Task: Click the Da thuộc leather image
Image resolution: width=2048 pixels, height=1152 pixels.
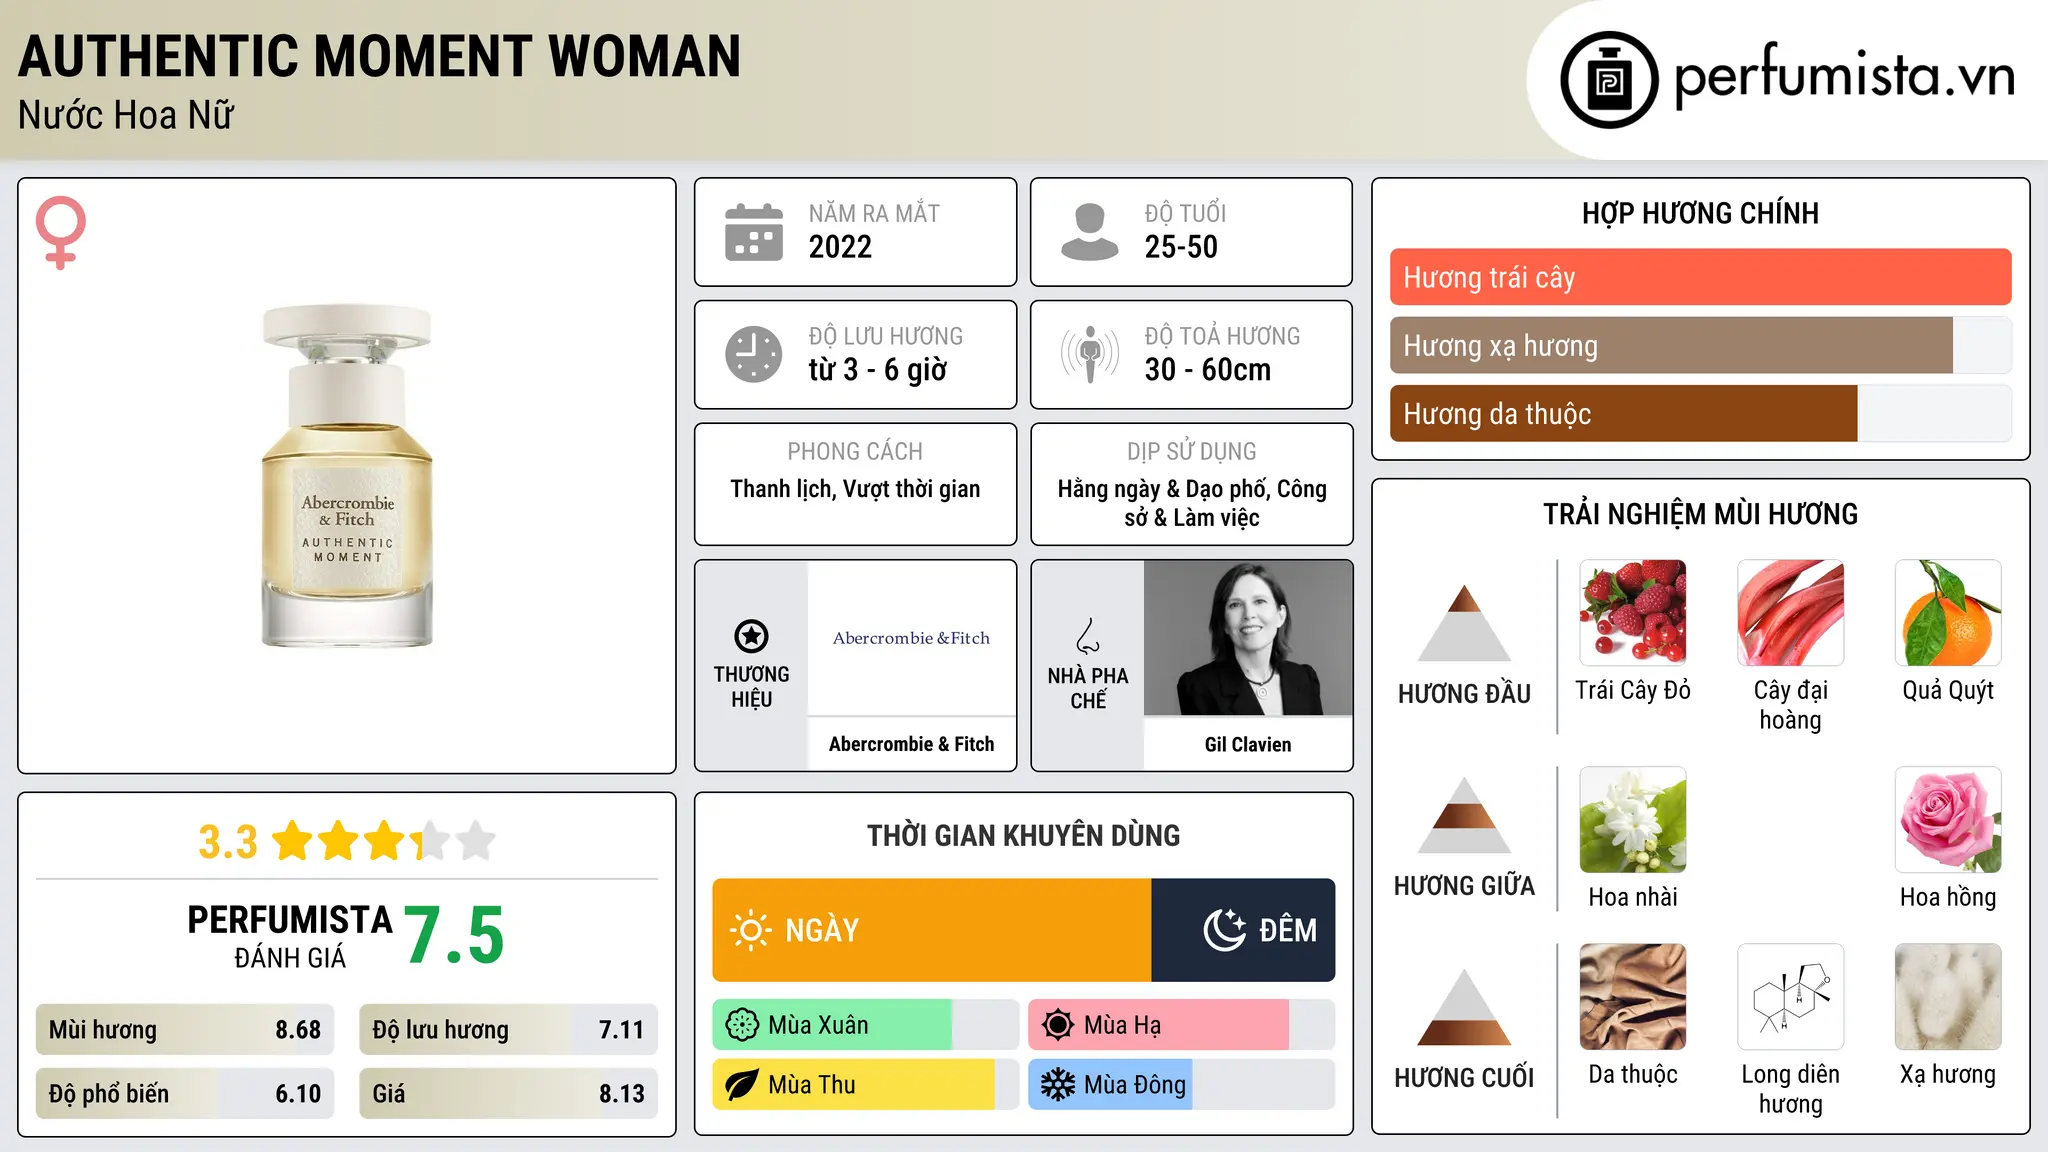Action: [x=1633, y=997]
